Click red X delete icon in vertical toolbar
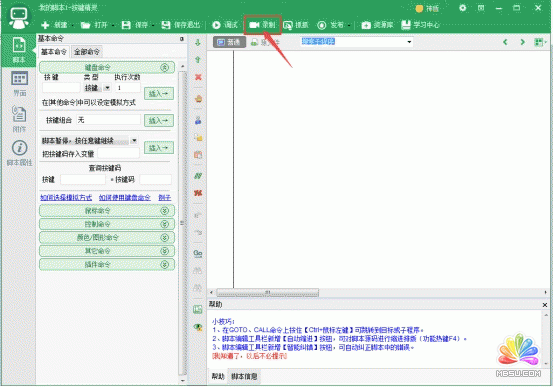This screenshot has width=553, height=387. point(198,77)
